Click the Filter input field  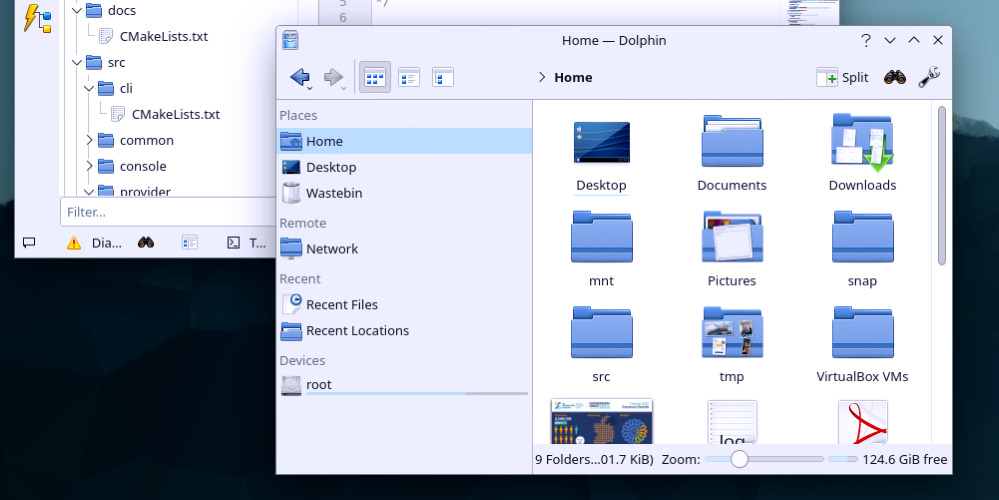pos(160,212)
